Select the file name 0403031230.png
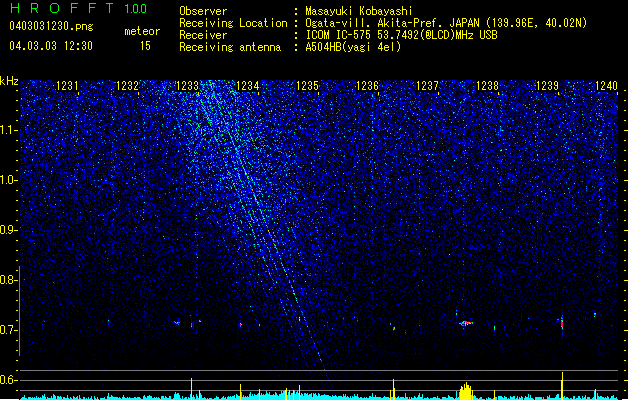This screenshot has width=629, height=400. [51, 26]
